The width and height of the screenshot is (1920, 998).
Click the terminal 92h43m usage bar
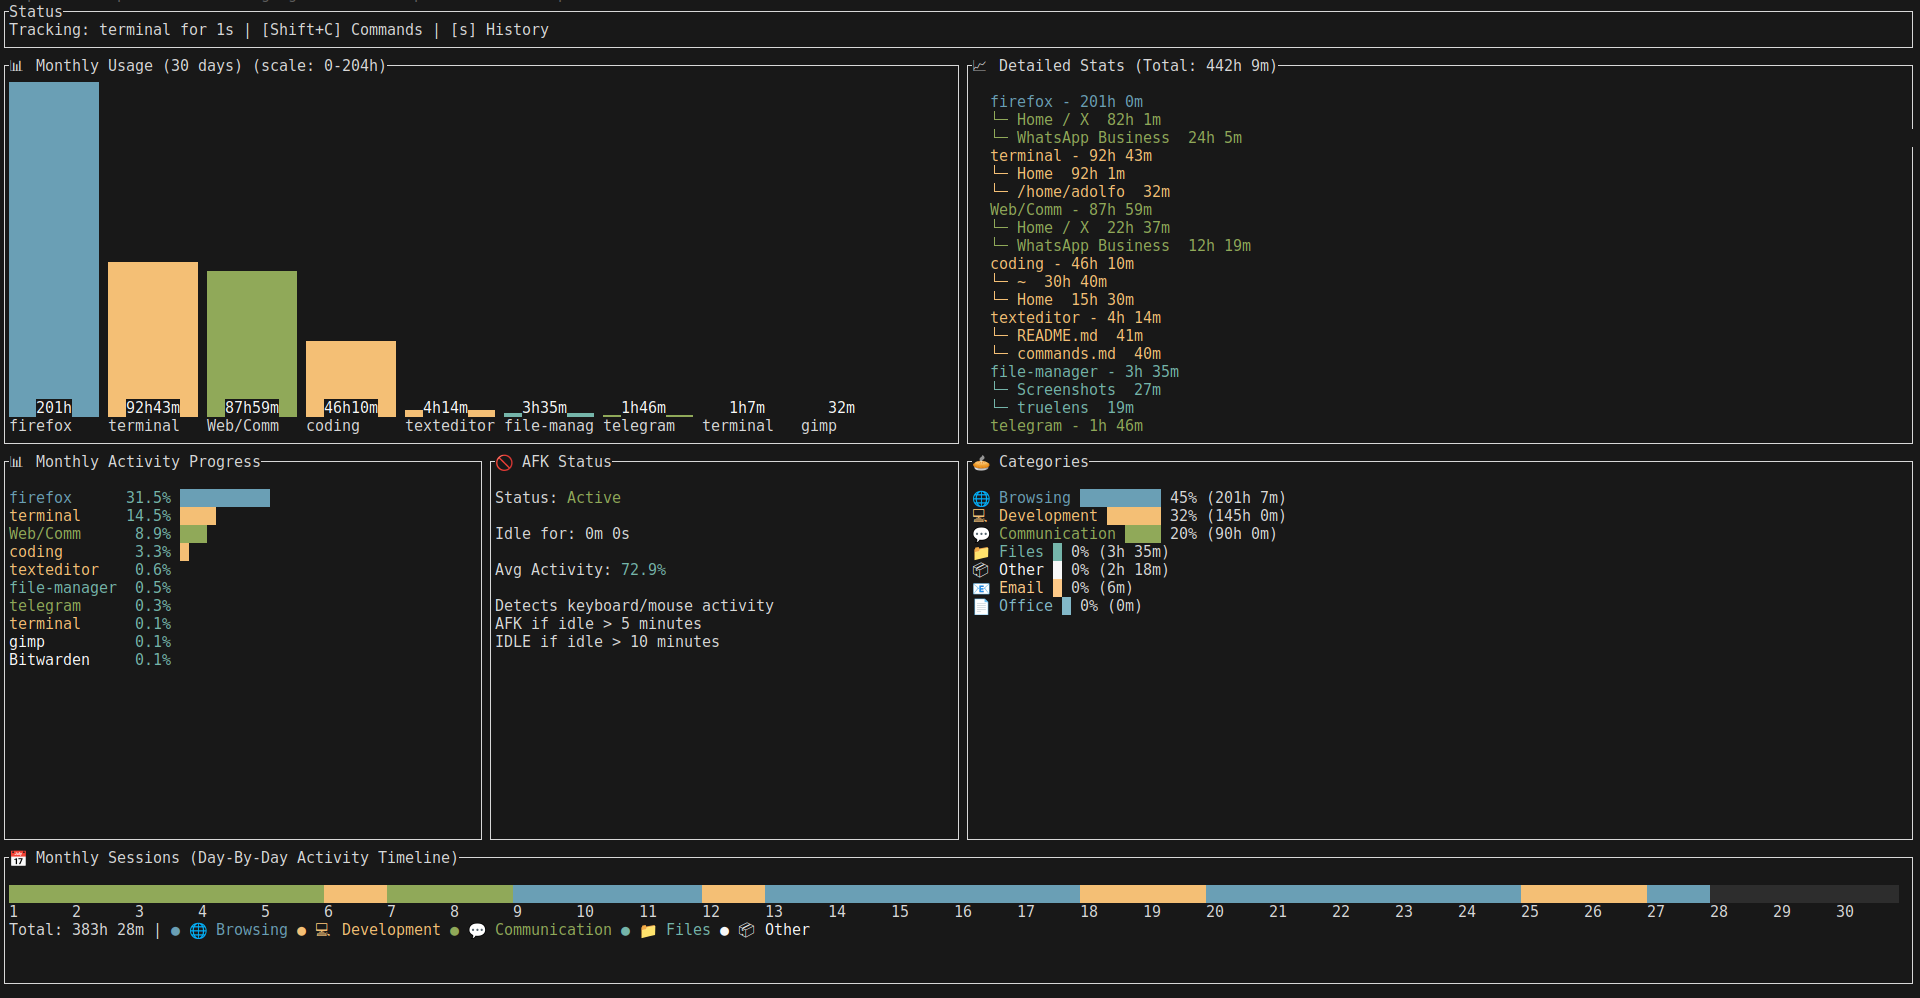[x=153, y=339]
